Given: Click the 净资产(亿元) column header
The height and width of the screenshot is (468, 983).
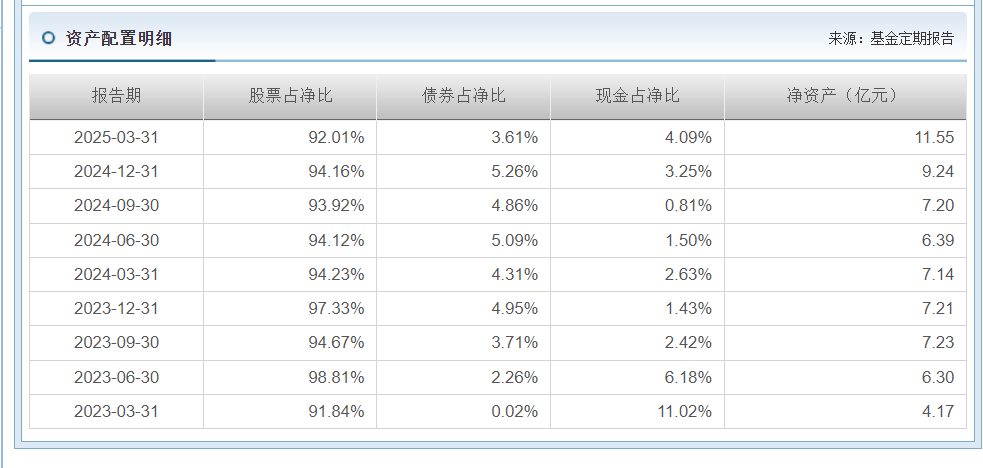Looking at the screenshot, I should (844, 96).
